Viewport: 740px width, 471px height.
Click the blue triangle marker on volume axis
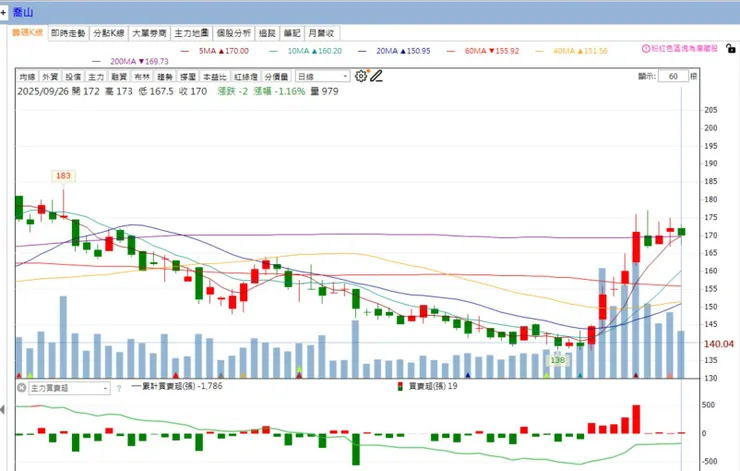[x=468, y=376]
